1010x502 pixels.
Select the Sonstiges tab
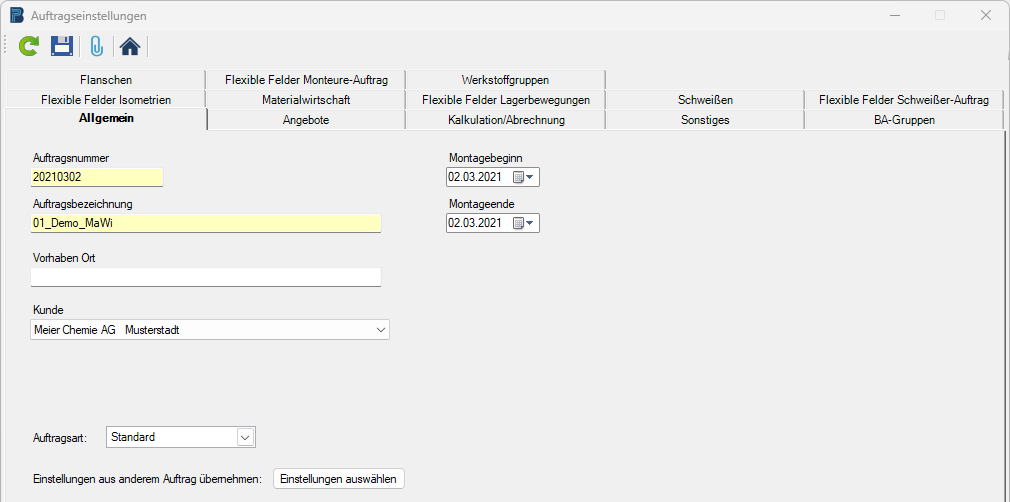click(x=705, y=120)
